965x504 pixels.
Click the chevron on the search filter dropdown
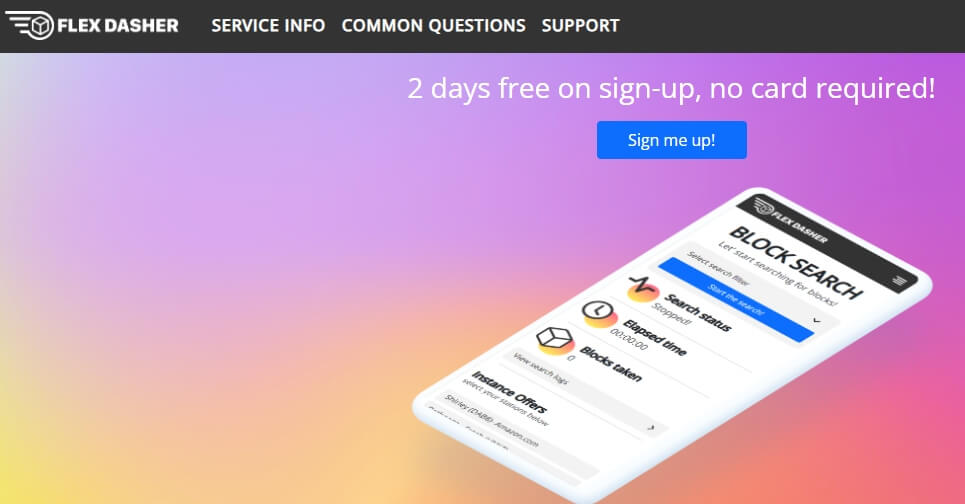[817, 321]
